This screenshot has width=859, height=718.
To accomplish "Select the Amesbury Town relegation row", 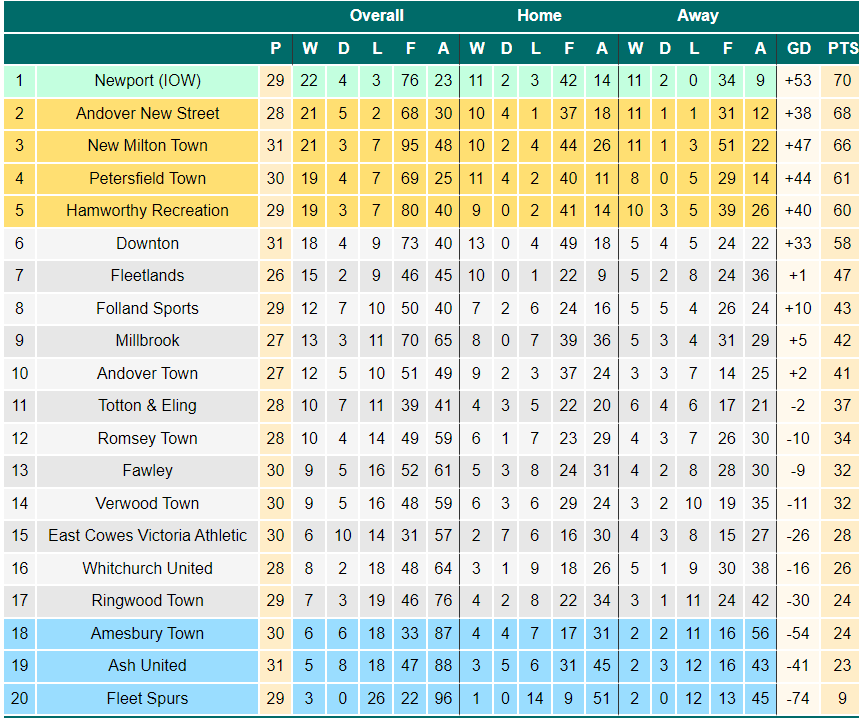I will [431, 633].
